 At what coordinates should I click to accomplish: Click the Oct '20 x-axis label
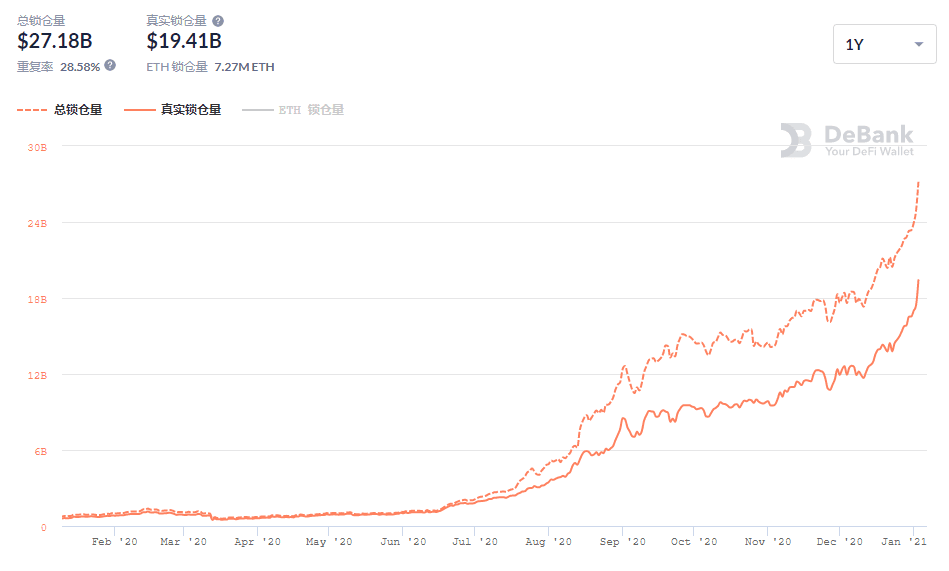click(x=694, y=541)
